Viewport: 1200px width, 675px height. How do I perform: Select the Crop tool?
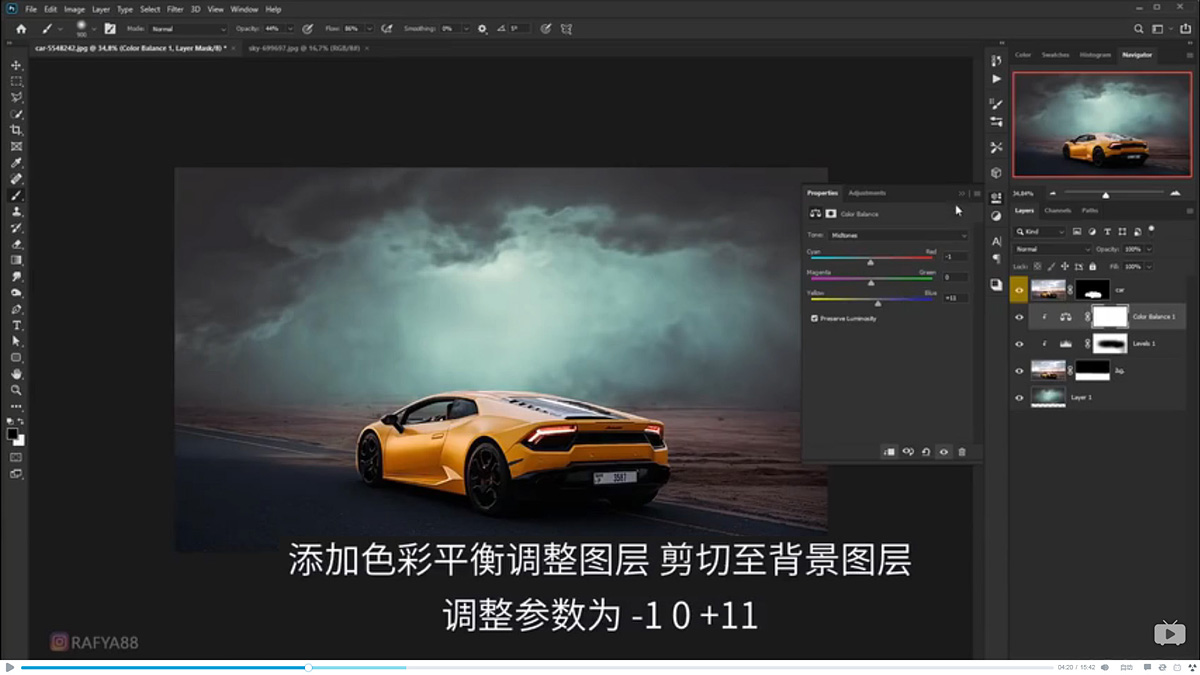(x=15, y=130)
